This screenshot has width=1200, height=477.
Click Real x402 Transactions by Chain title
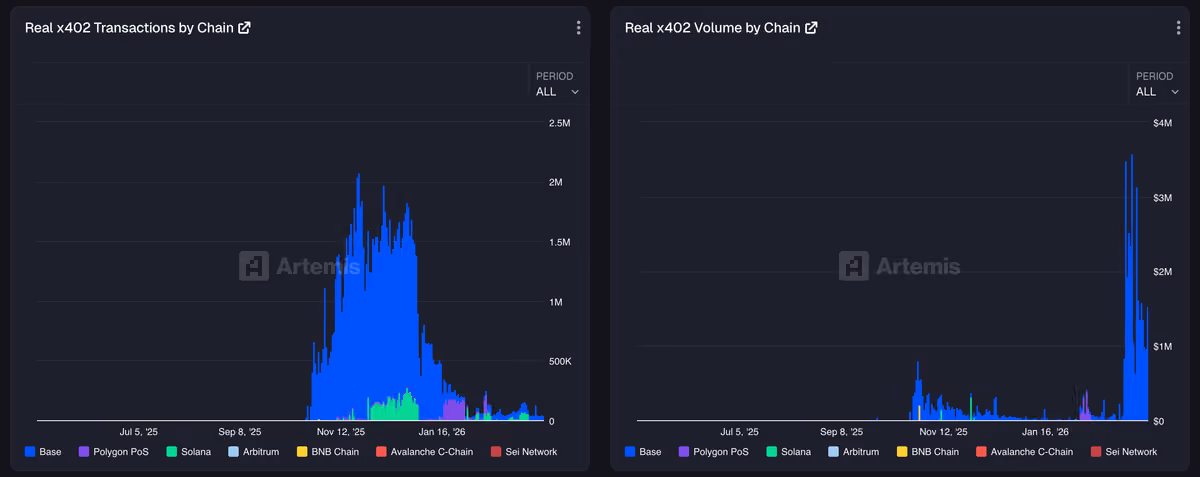point(129,28)
